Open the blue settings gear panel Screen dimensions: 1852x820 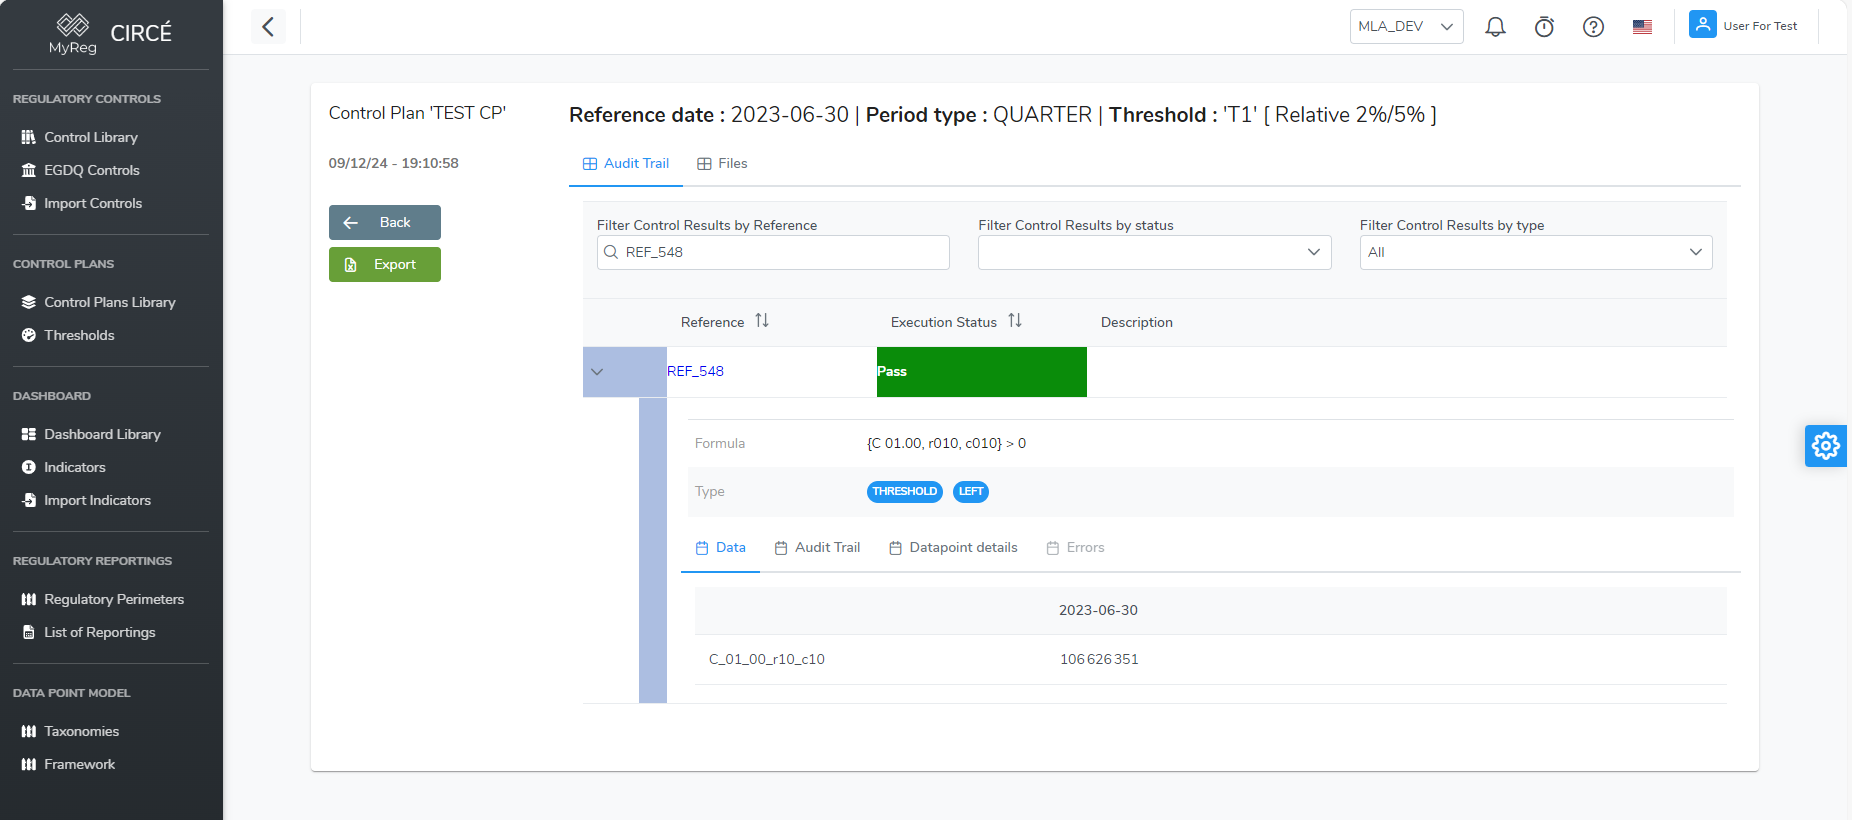pos(1825,446)
